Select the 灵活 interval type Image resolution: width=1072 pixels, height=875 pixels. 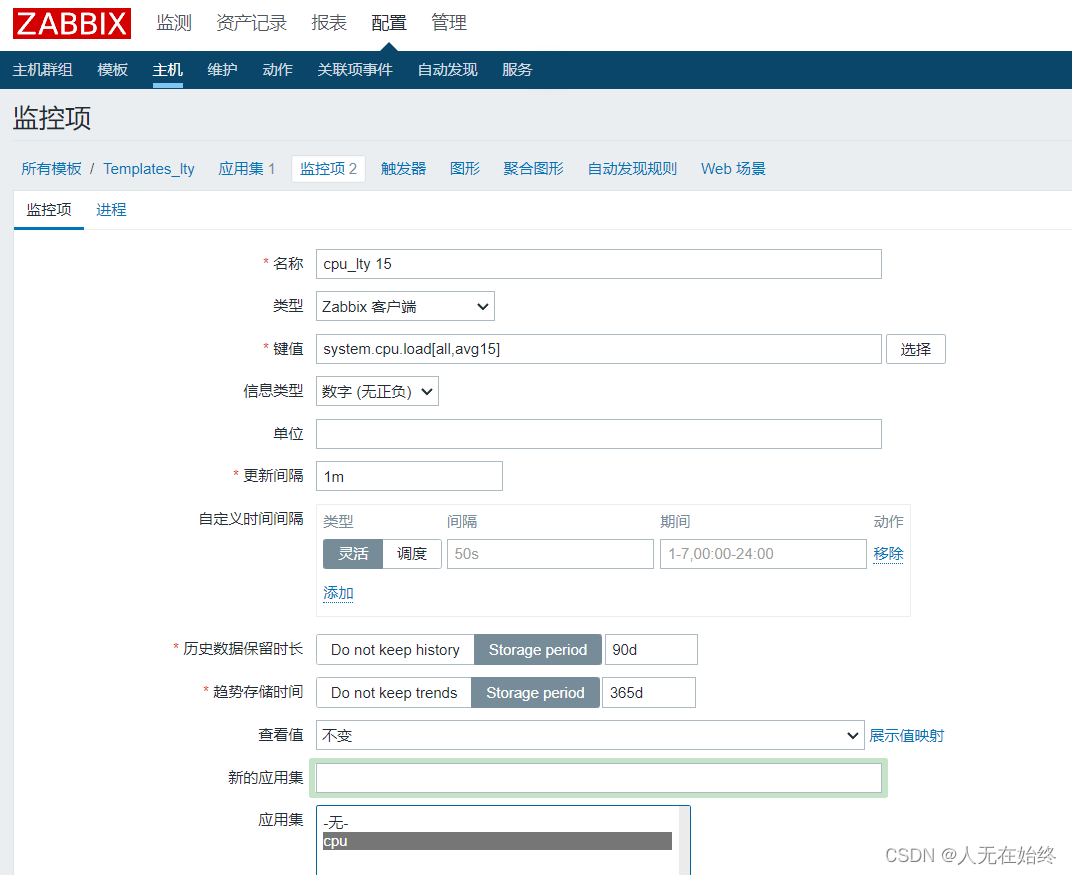[x=353, y=554]
